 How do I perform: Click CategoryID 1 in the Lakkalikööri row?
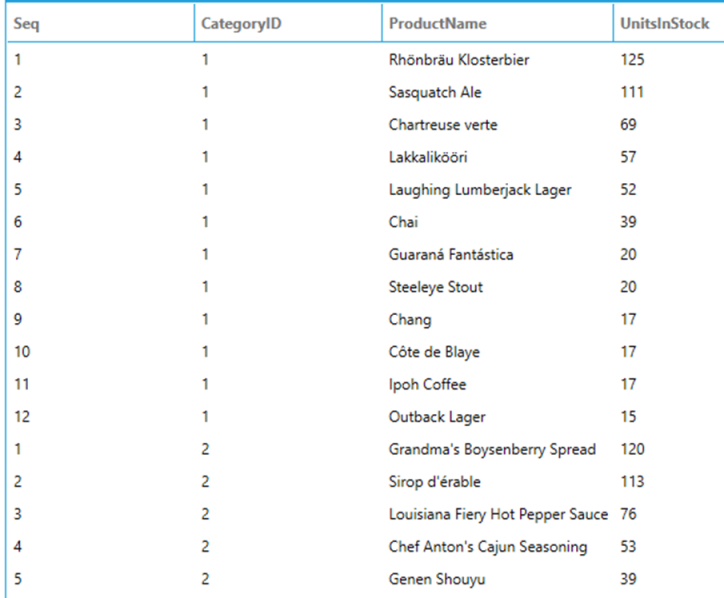(x=205, y=157)
